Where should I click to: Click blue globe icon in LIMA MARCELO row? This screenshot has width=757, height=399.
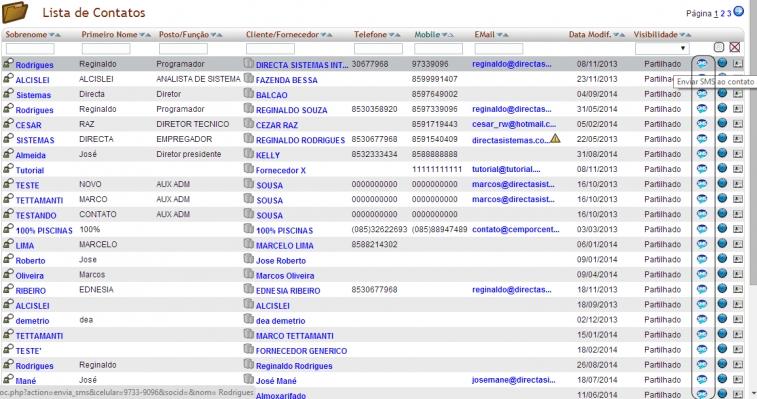722,243
